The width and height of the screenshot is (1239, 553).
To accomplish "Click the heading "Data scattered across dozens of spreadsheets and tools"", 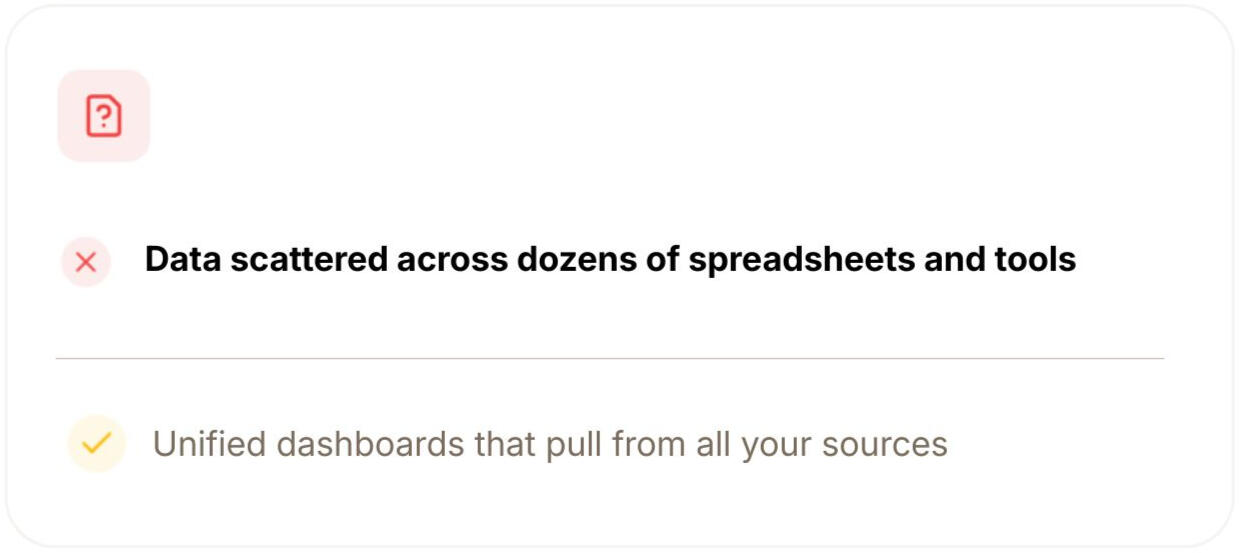I will pyautogui.click(x=610, y=260).
